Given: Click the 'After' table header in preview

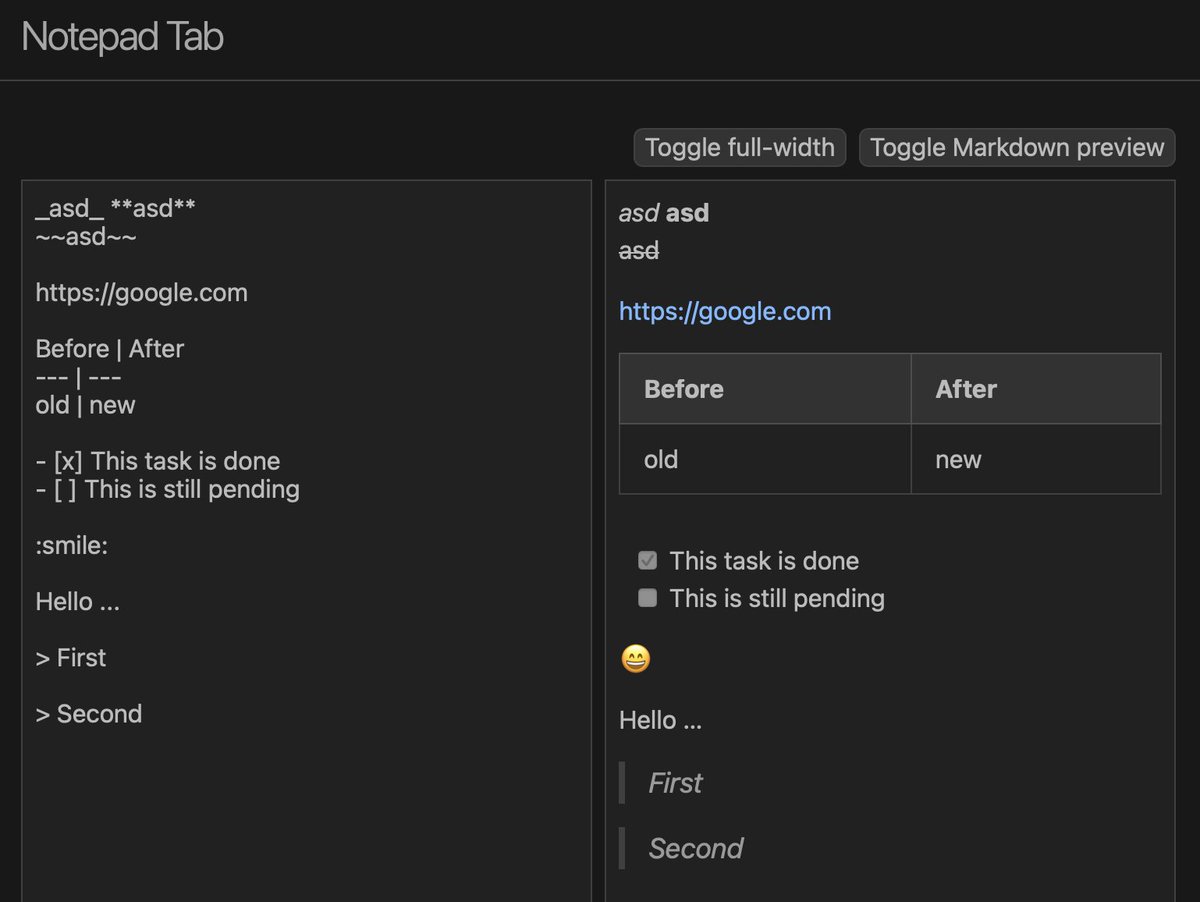Looking at the screenshot, I should [x=1036, y=389].
